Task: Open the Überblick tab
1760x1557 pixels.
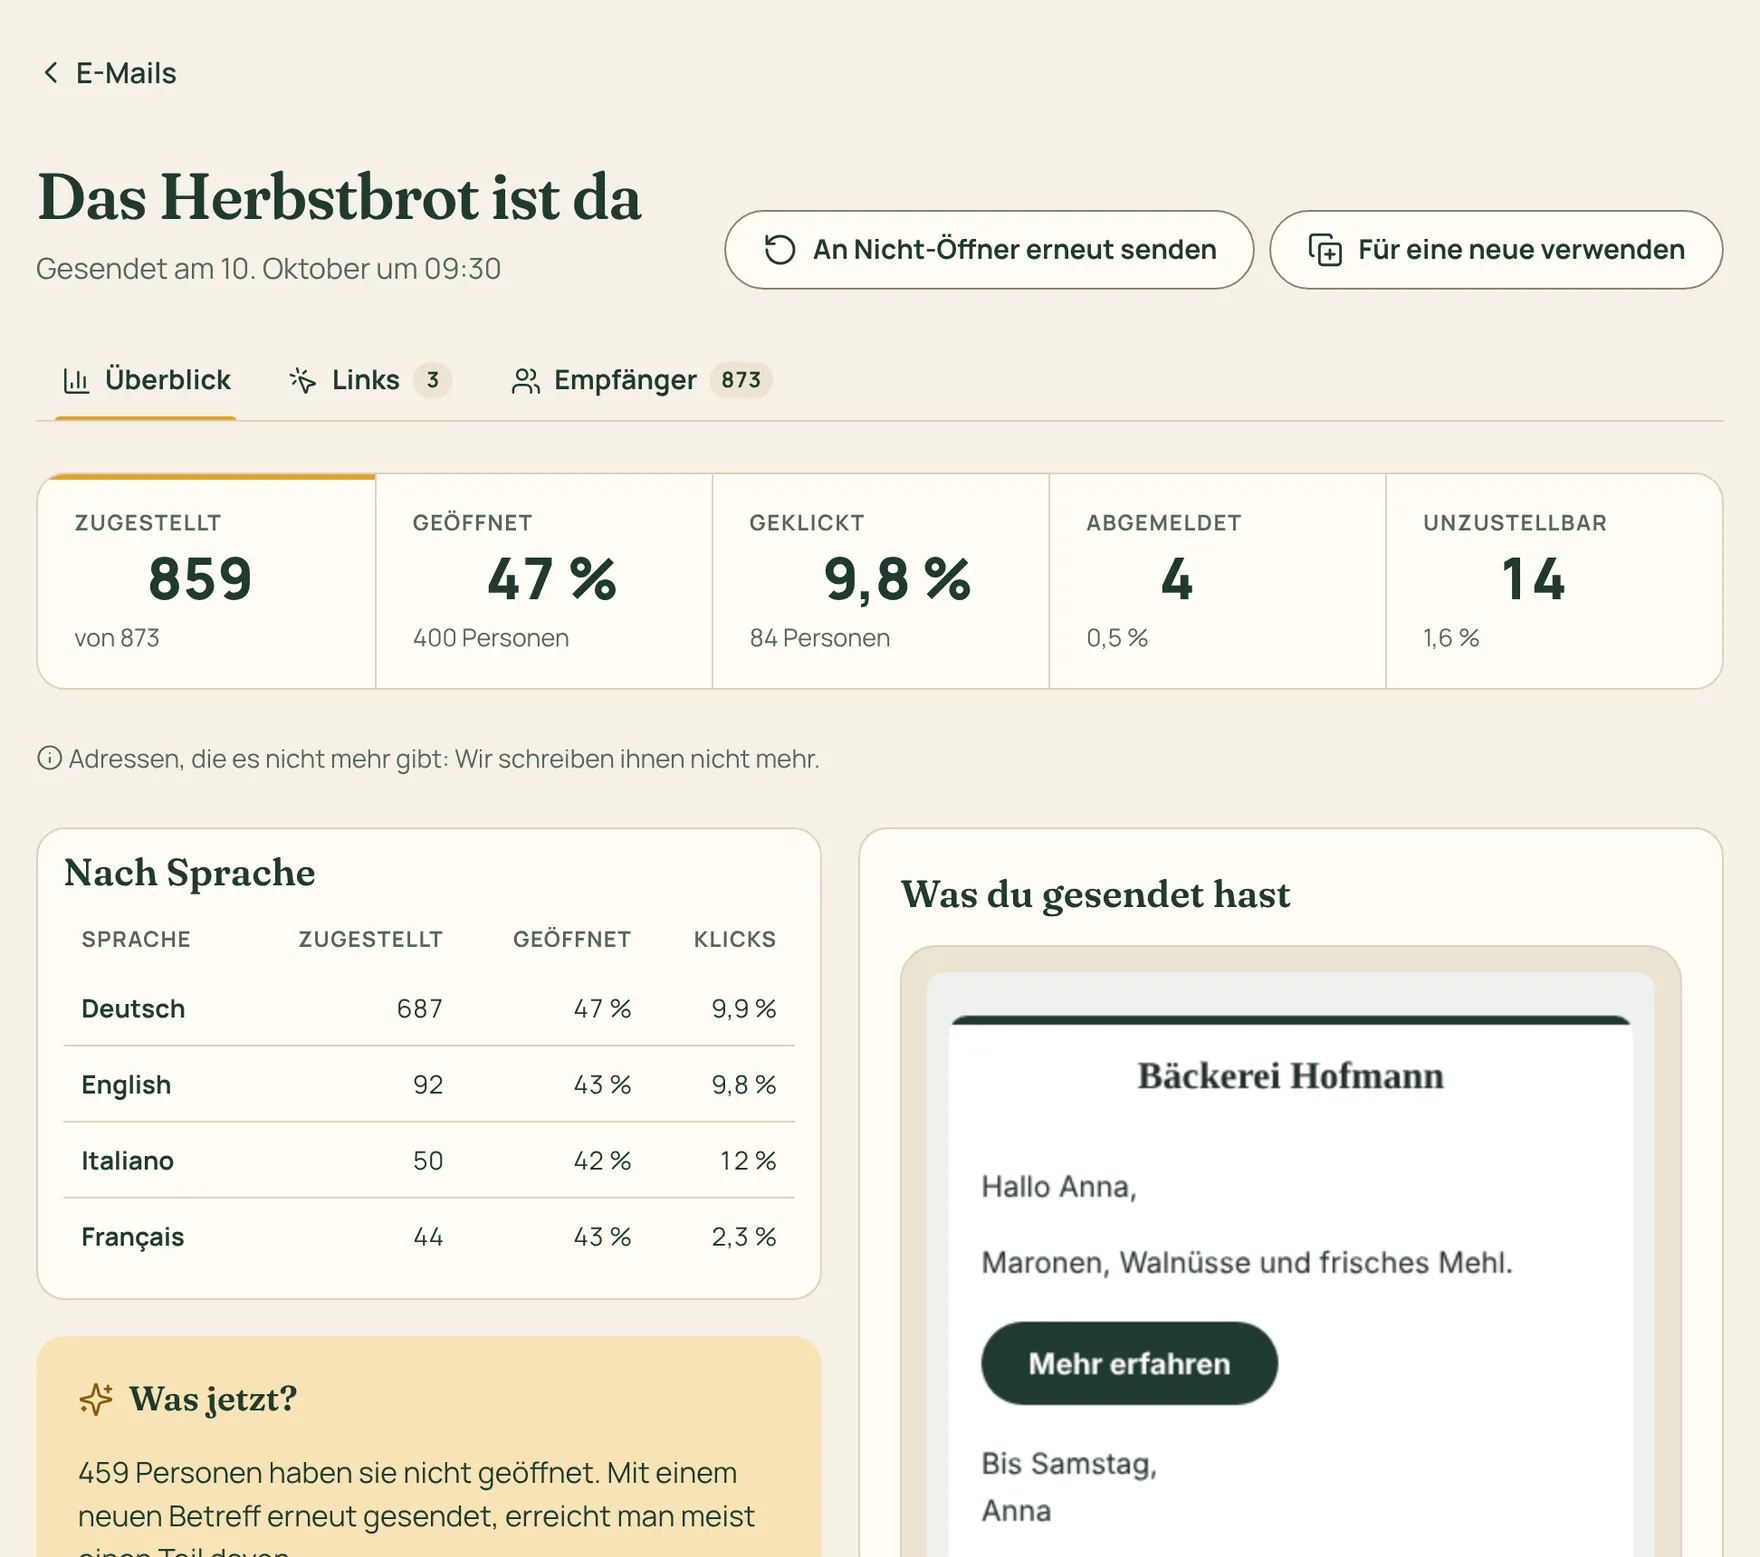Action: point(147,380)
